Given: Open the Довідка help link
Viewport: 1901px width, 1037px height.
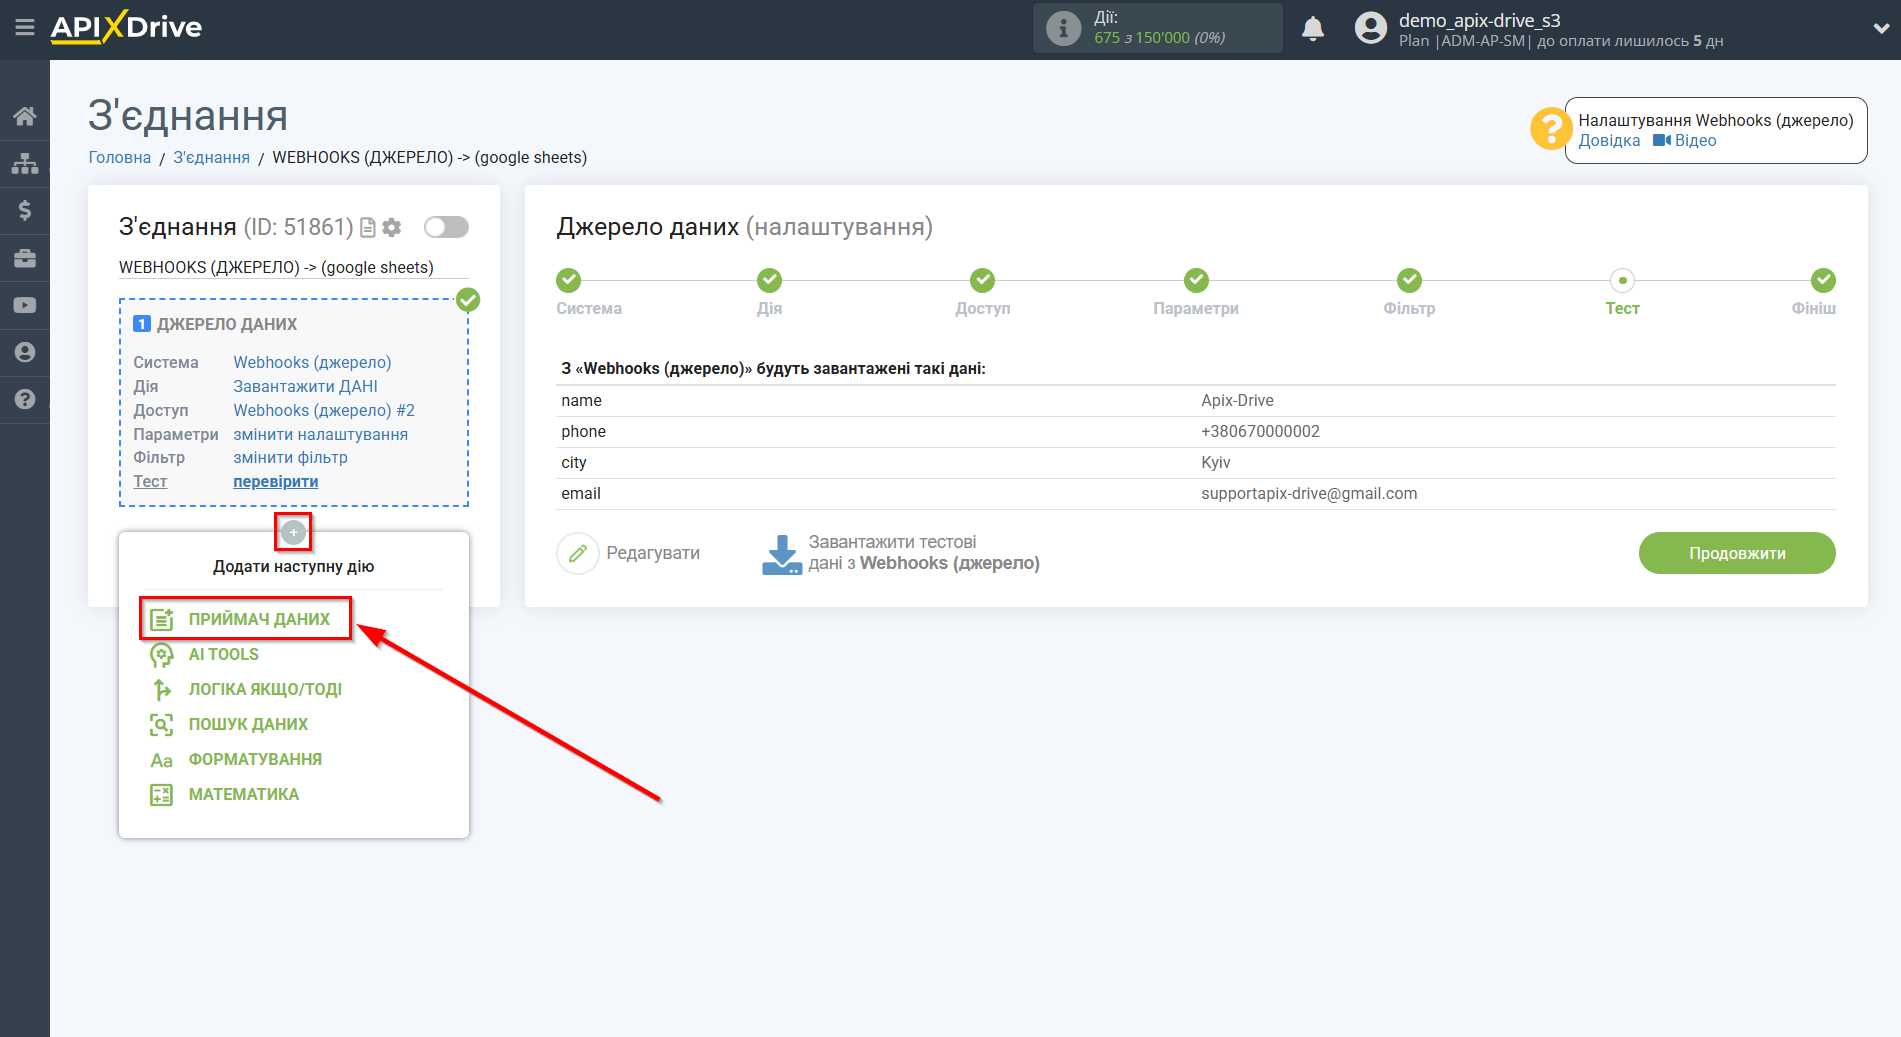Looking at the screenshot, I should tap(1609, 141).
